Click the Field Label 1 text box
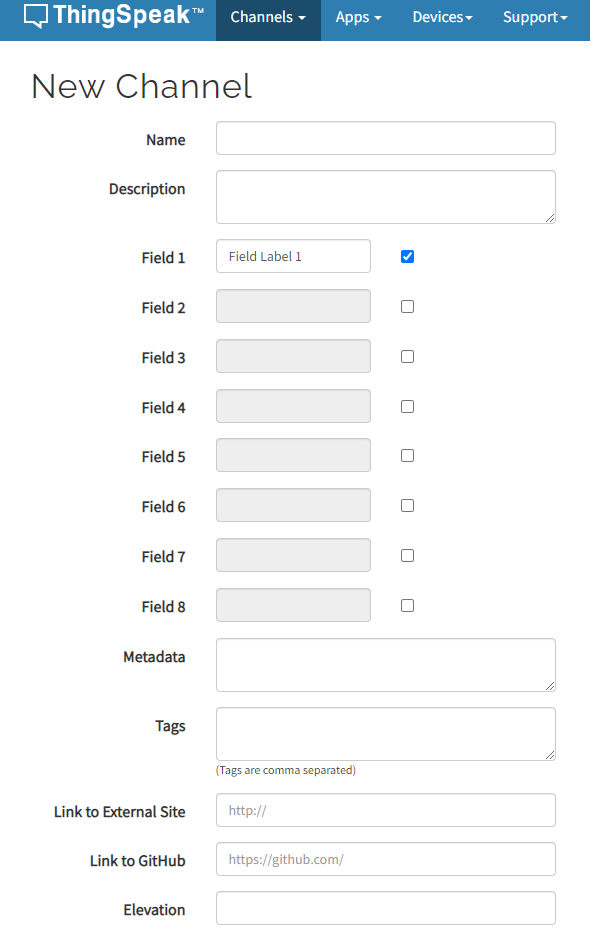 coord(293,256)
